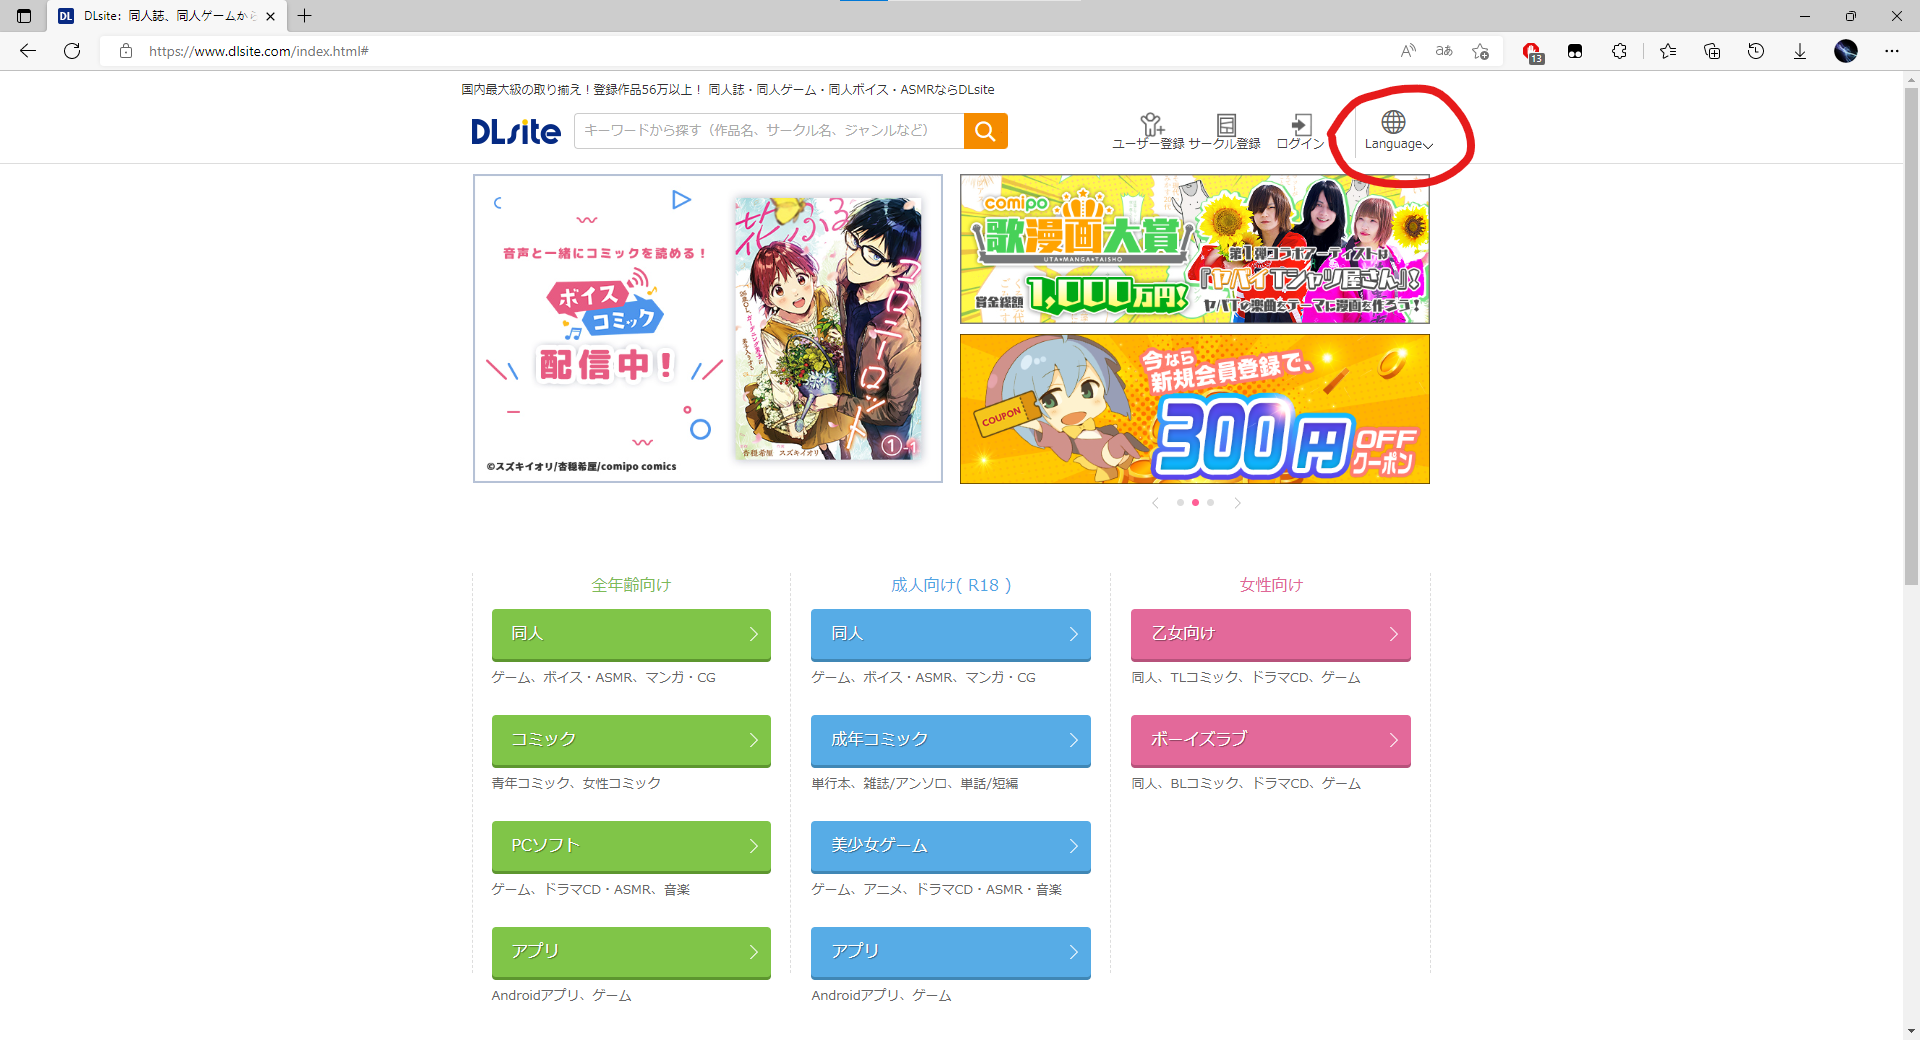The width and height of the screenshot is (1920, 1040).
Task: Open the 乙女向け category
Action: coord(1270,634)
